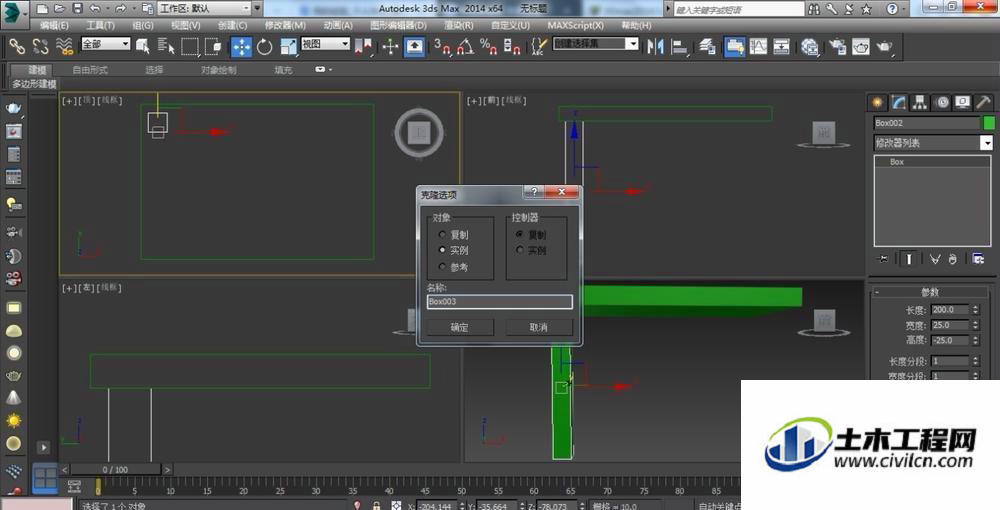Click 取消 in the clone options dialog

click(x=538, y=327)
